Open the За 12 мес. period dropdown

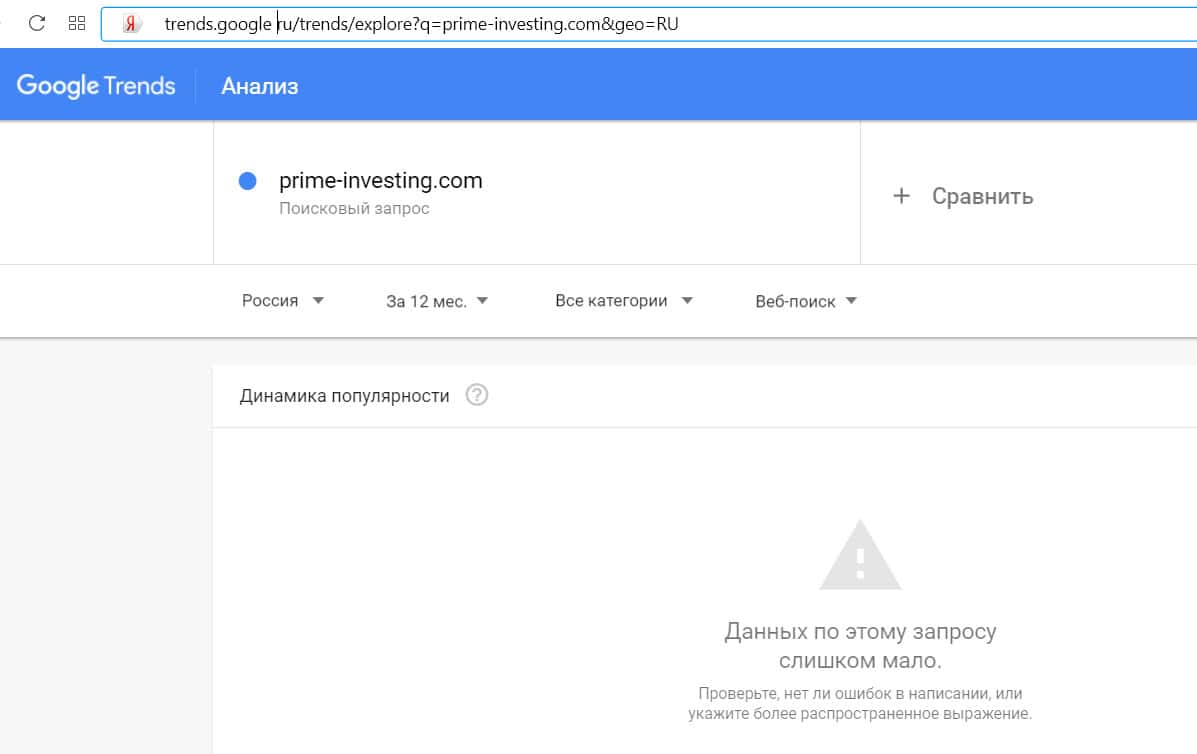437,301
